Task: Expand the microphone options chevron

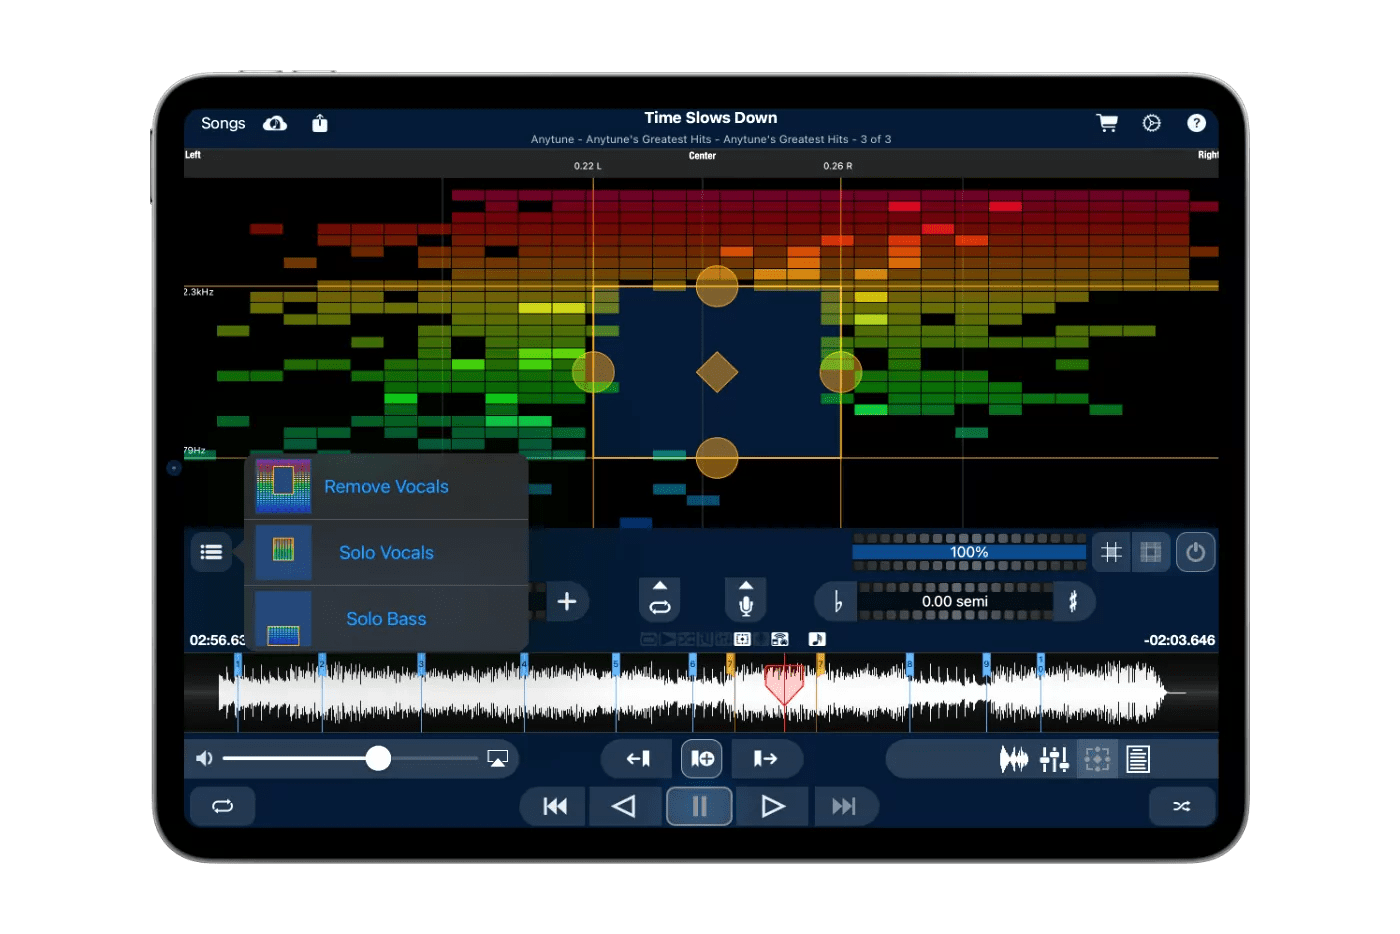Action: click(745, 585)
